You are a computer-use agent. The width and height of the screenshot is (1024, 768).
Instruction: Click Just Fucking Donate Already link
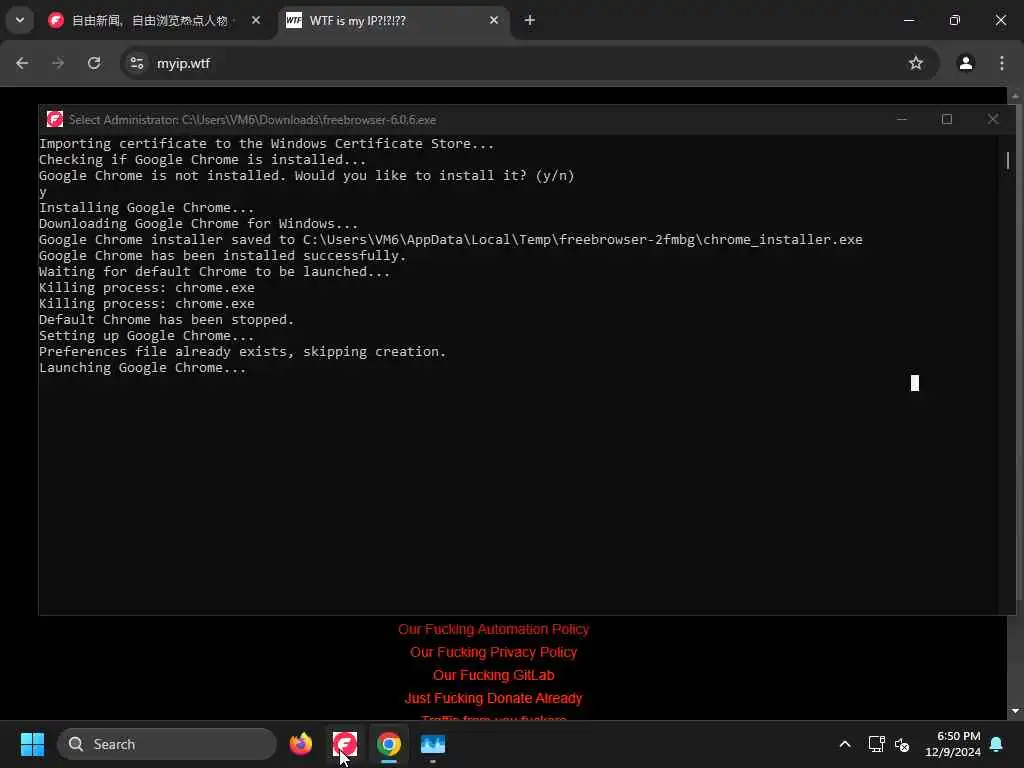tap(493, 698)
